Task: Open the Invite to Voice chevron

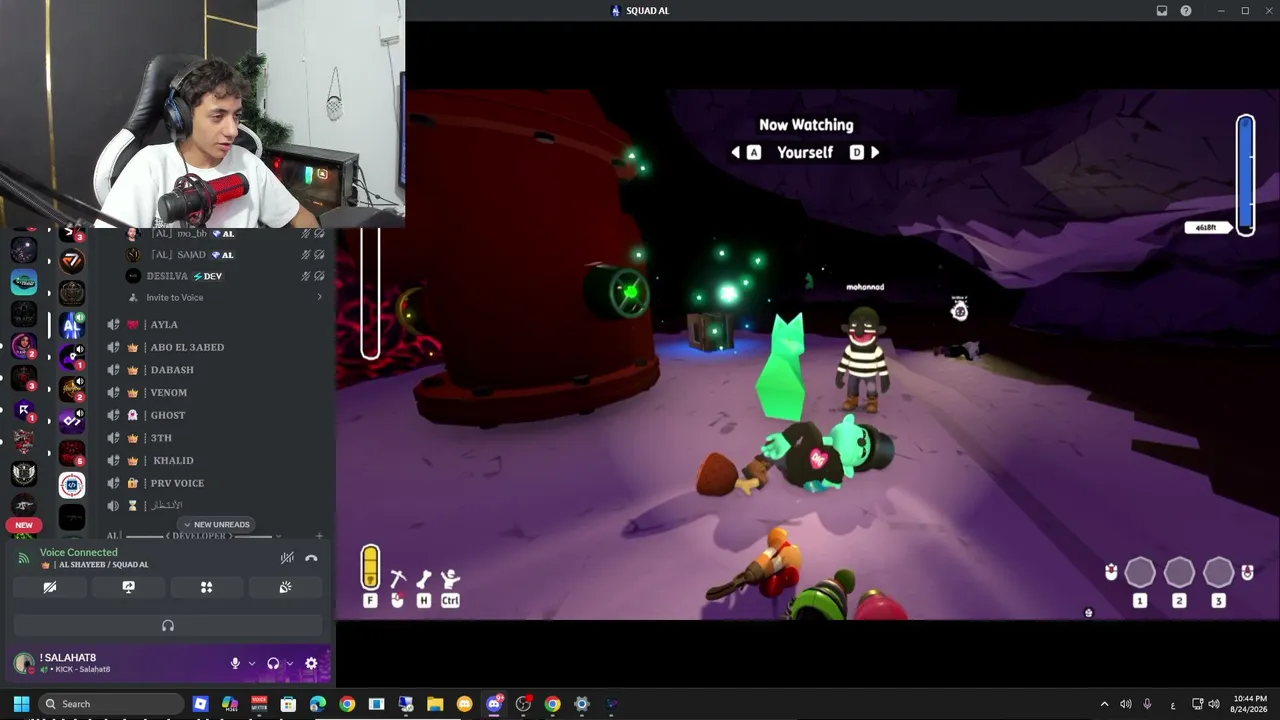Action: point(320,297)
